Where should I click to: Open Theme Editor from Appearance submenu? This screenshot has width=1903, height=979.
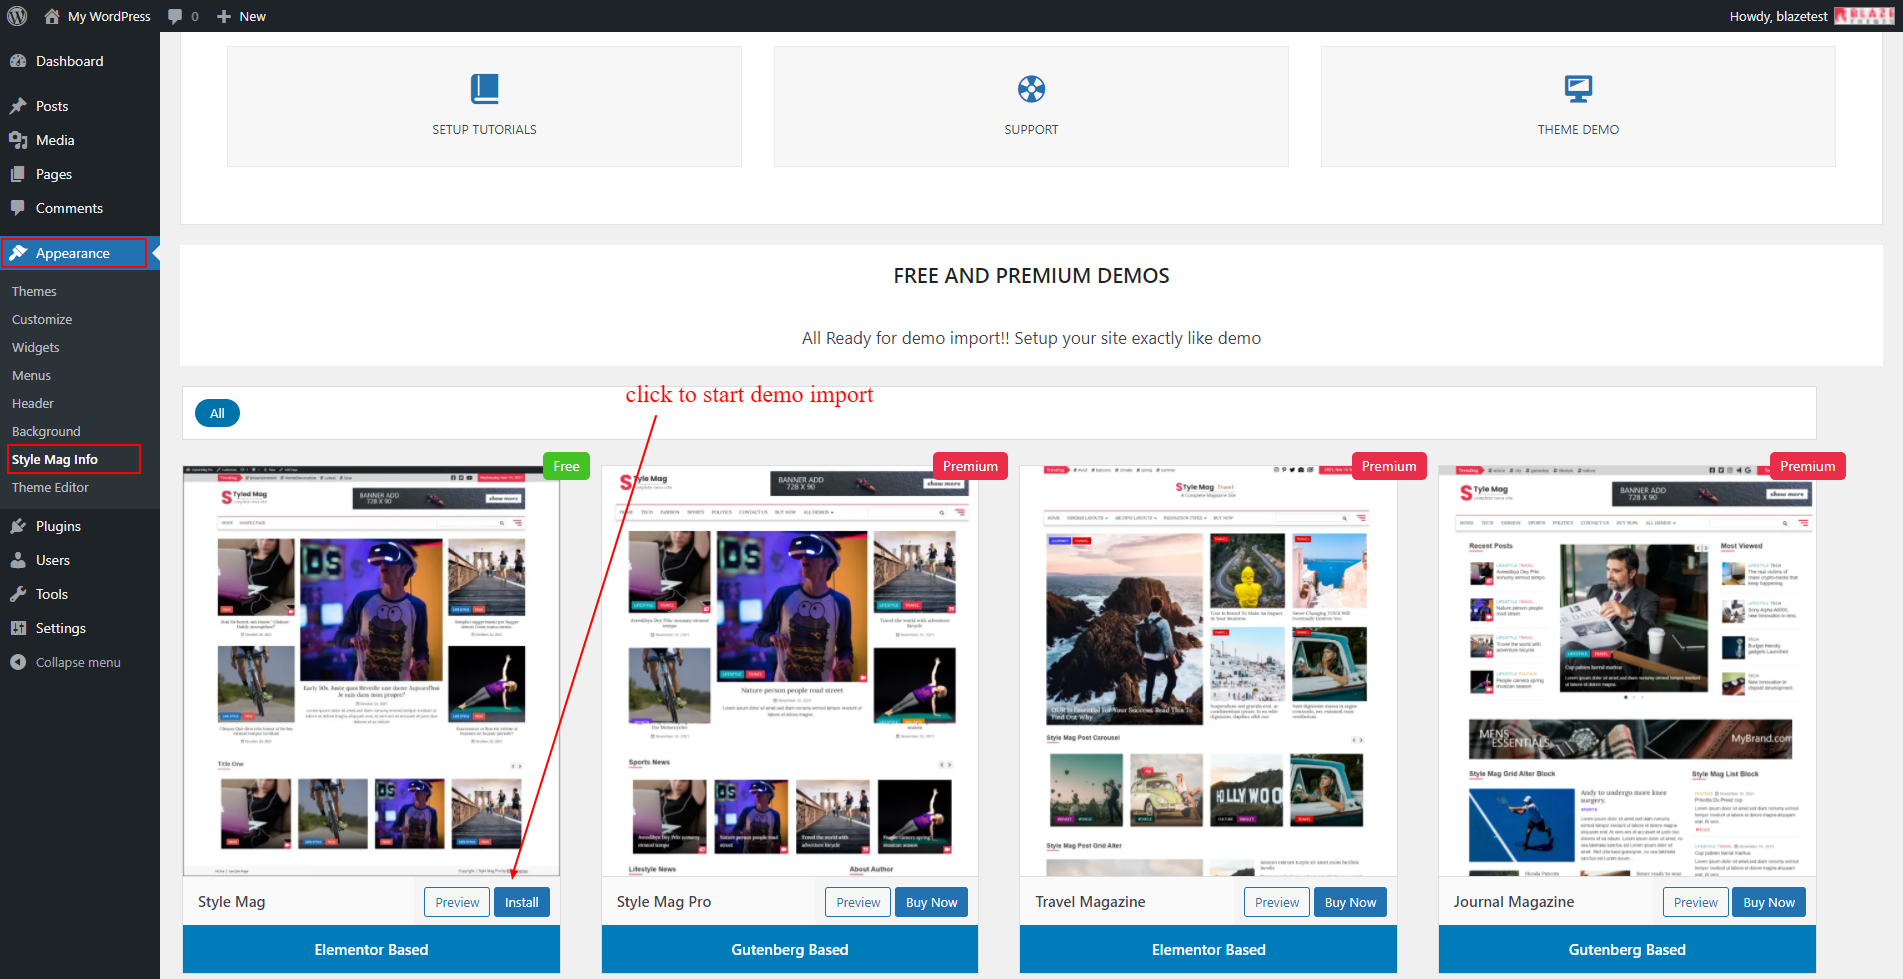50,487
